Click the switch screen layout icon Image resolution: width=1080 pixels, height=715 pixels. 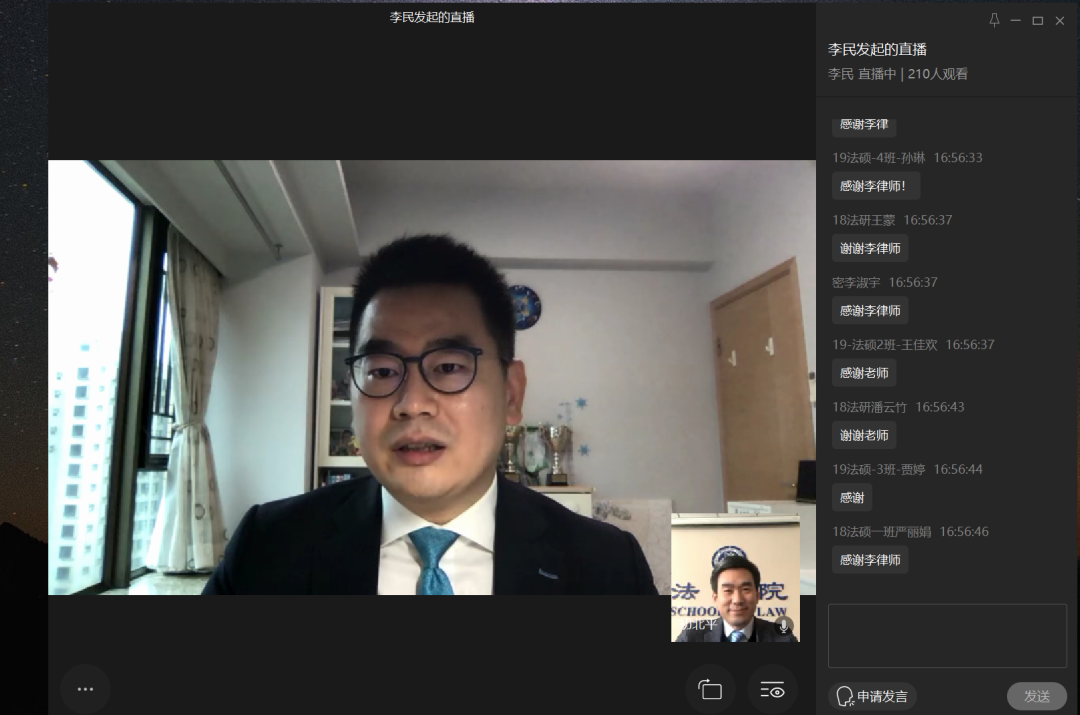pos(710,690)
